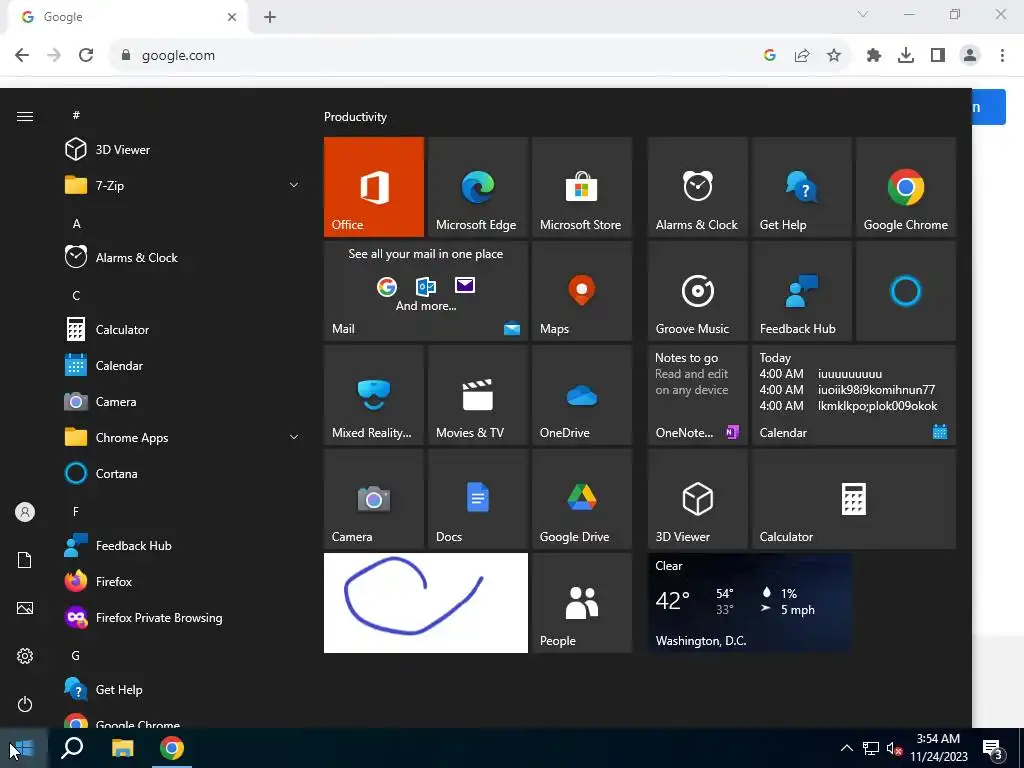
Task: Select the C letter header in app list
Action: (76, 295)
